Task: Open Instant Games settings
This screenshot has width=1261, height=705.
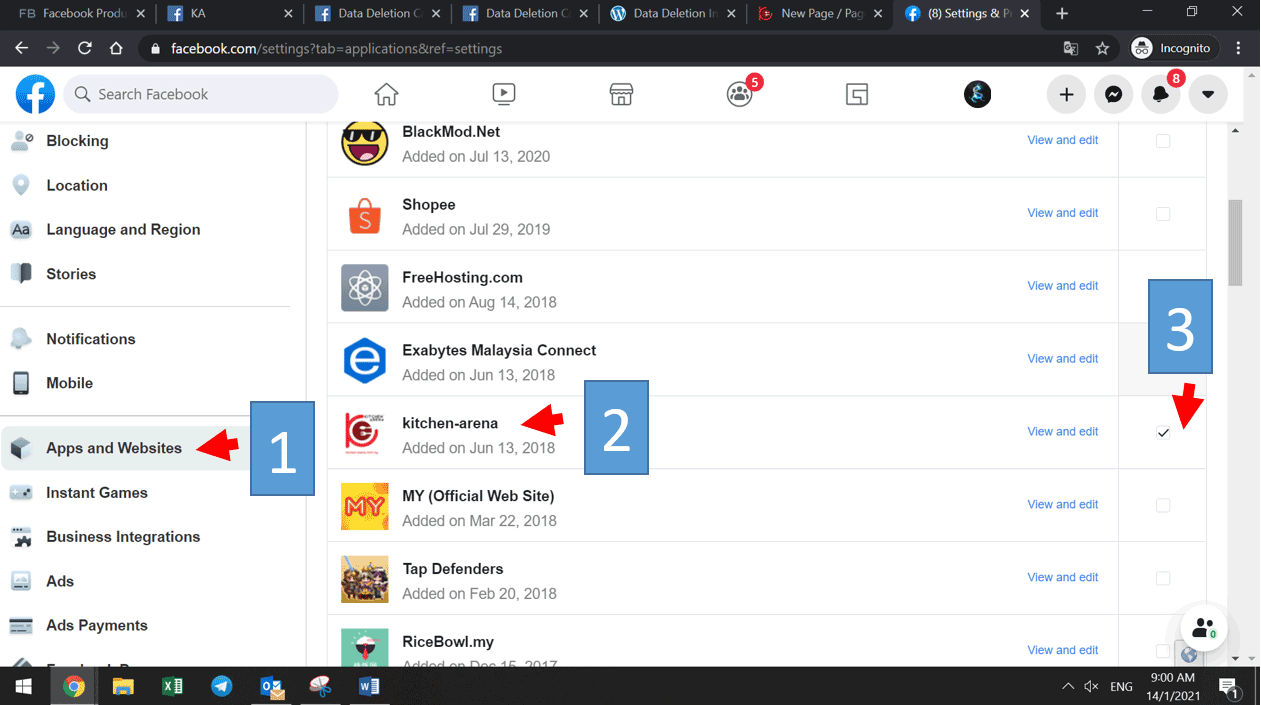Action: 97,493
